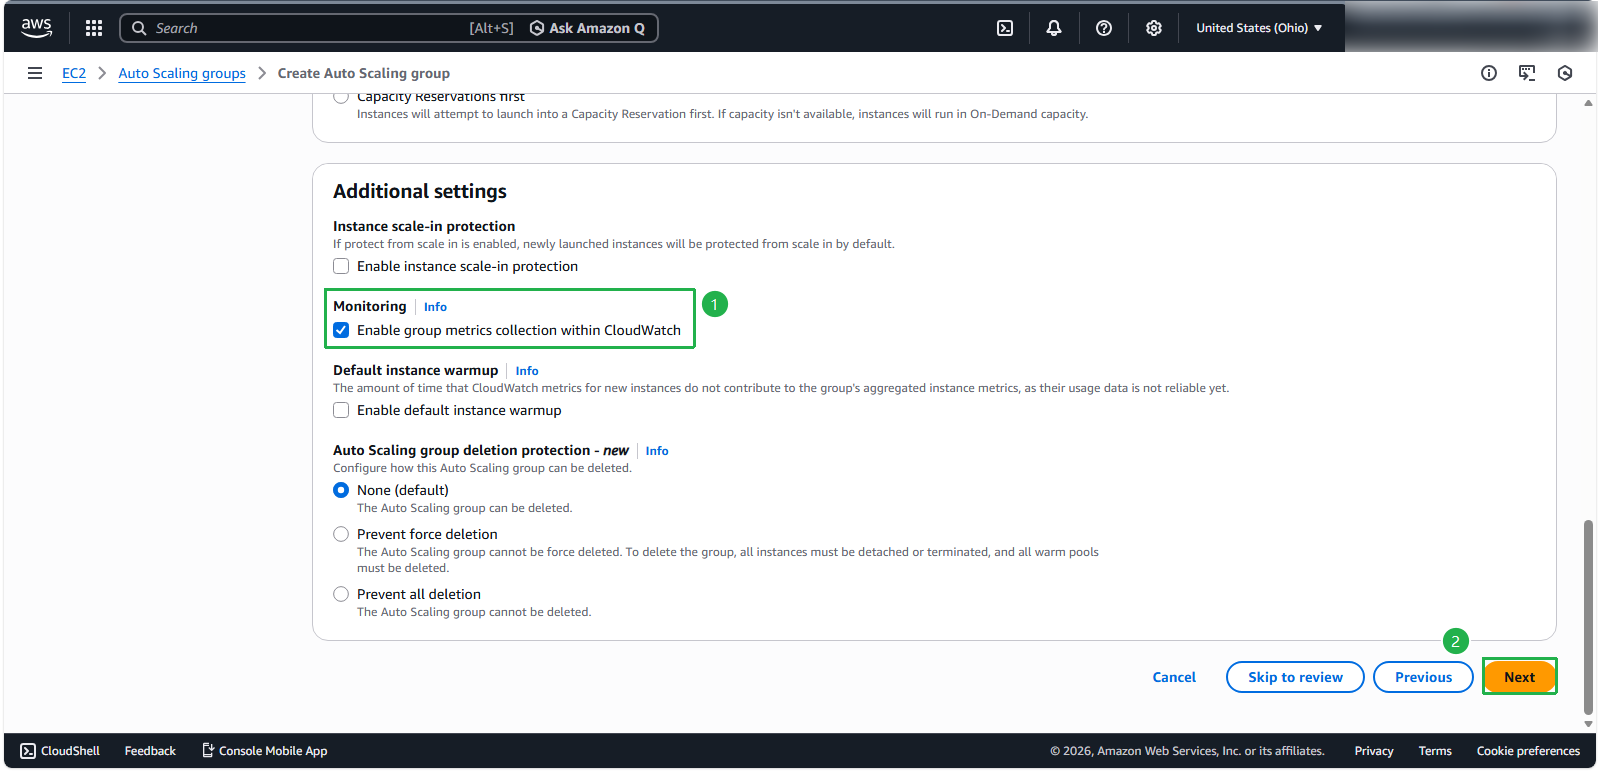Viewport: 1600px width, 772px height.
Task: Go to Auto Scaling groups breadcrumb
Action: [x=182, y=73]
